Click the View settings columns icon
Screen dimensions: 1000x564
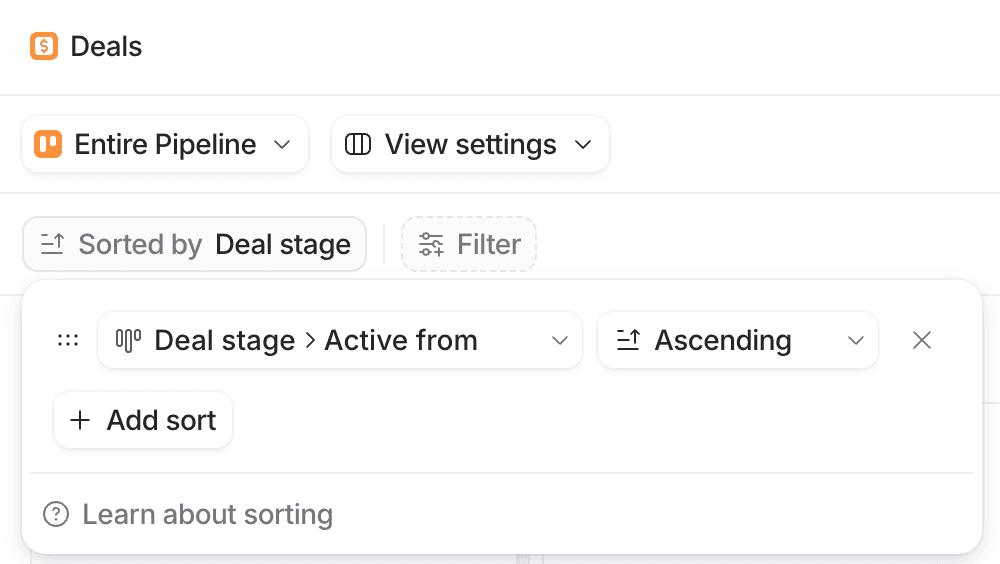pyautogui.click(x=358, y=144)
